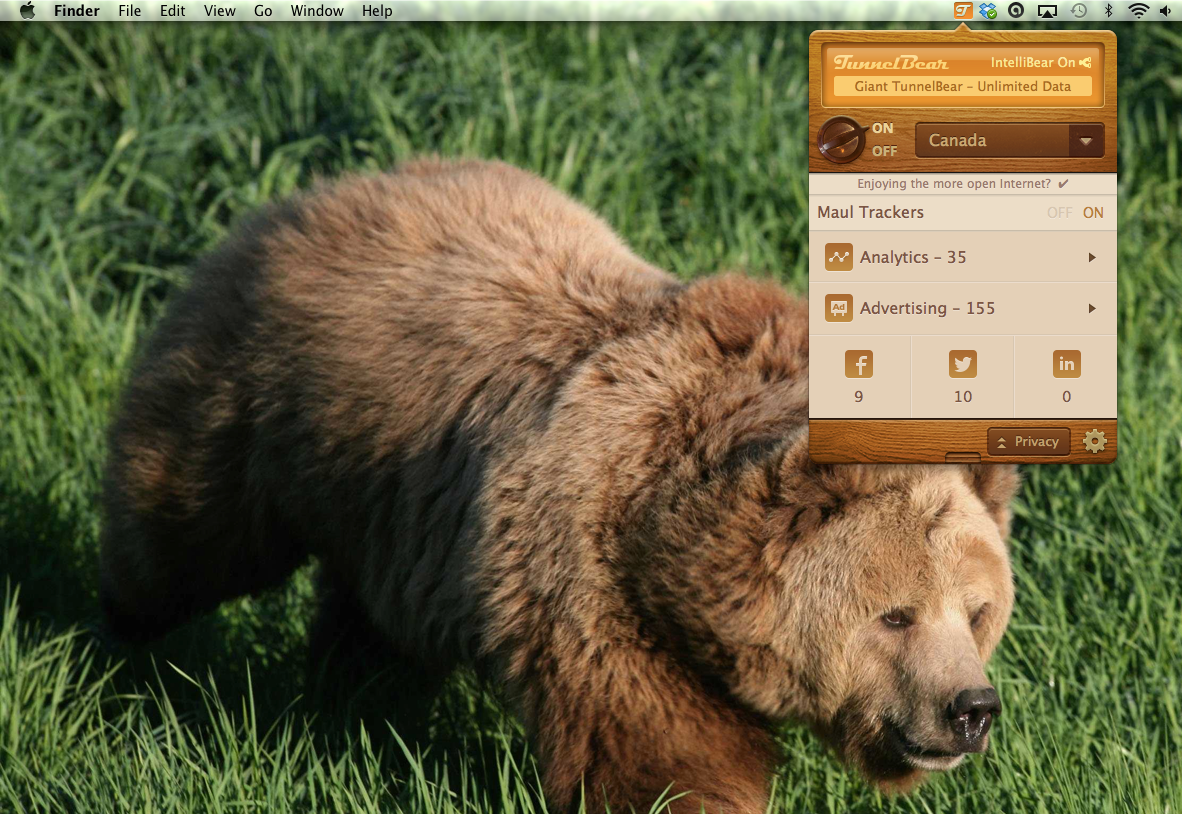Click the Maul Trackers label
Screen dimensions: 1182x814
click(x=871, y=213)
